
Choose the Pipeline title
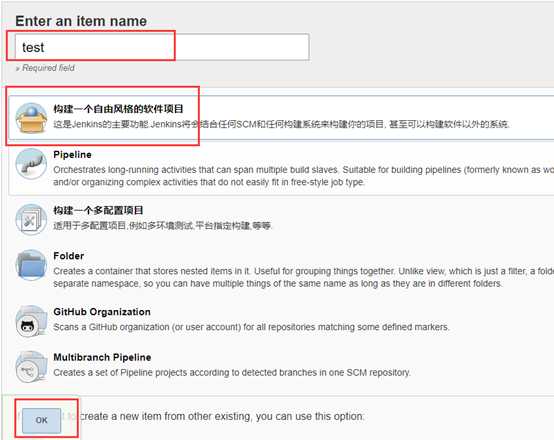pos(72,154)
